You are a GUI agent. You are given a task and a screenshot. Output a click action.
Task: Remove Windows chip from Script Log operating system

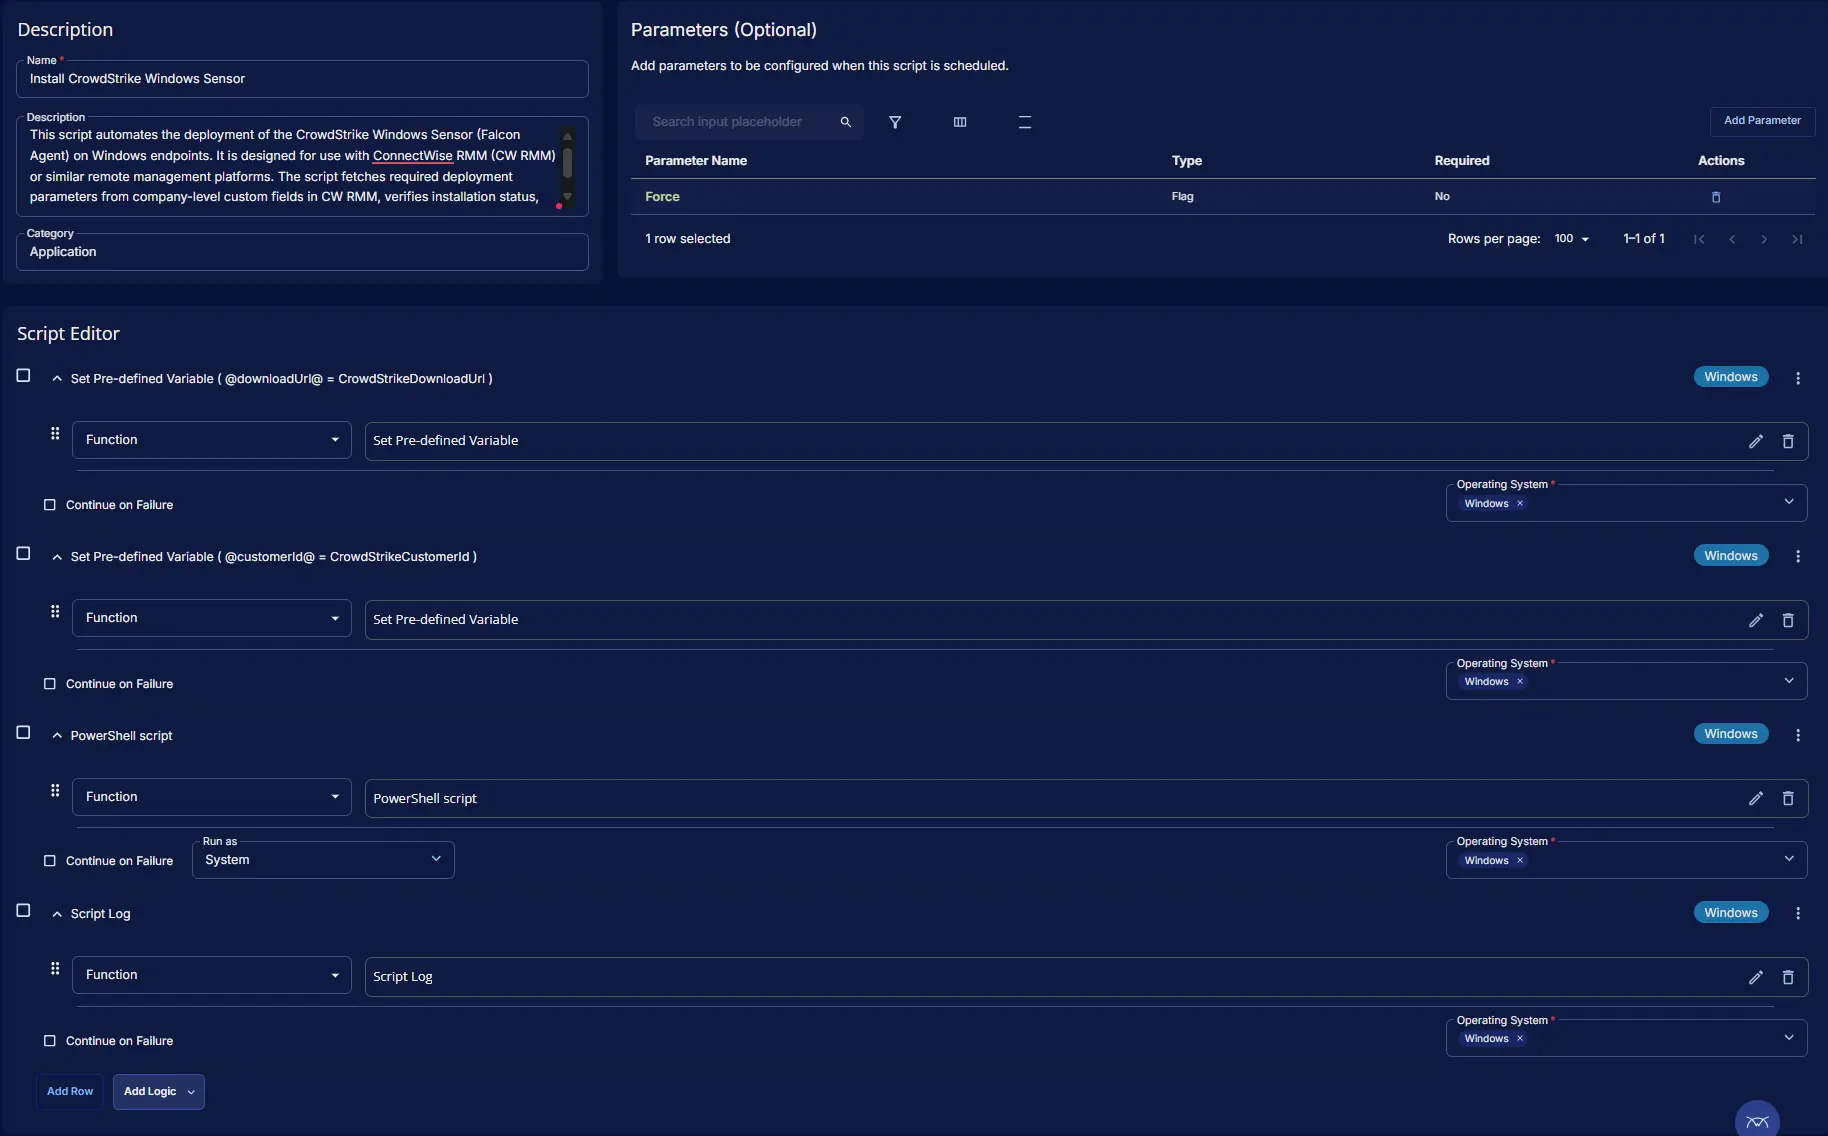coord(1520,1039)
